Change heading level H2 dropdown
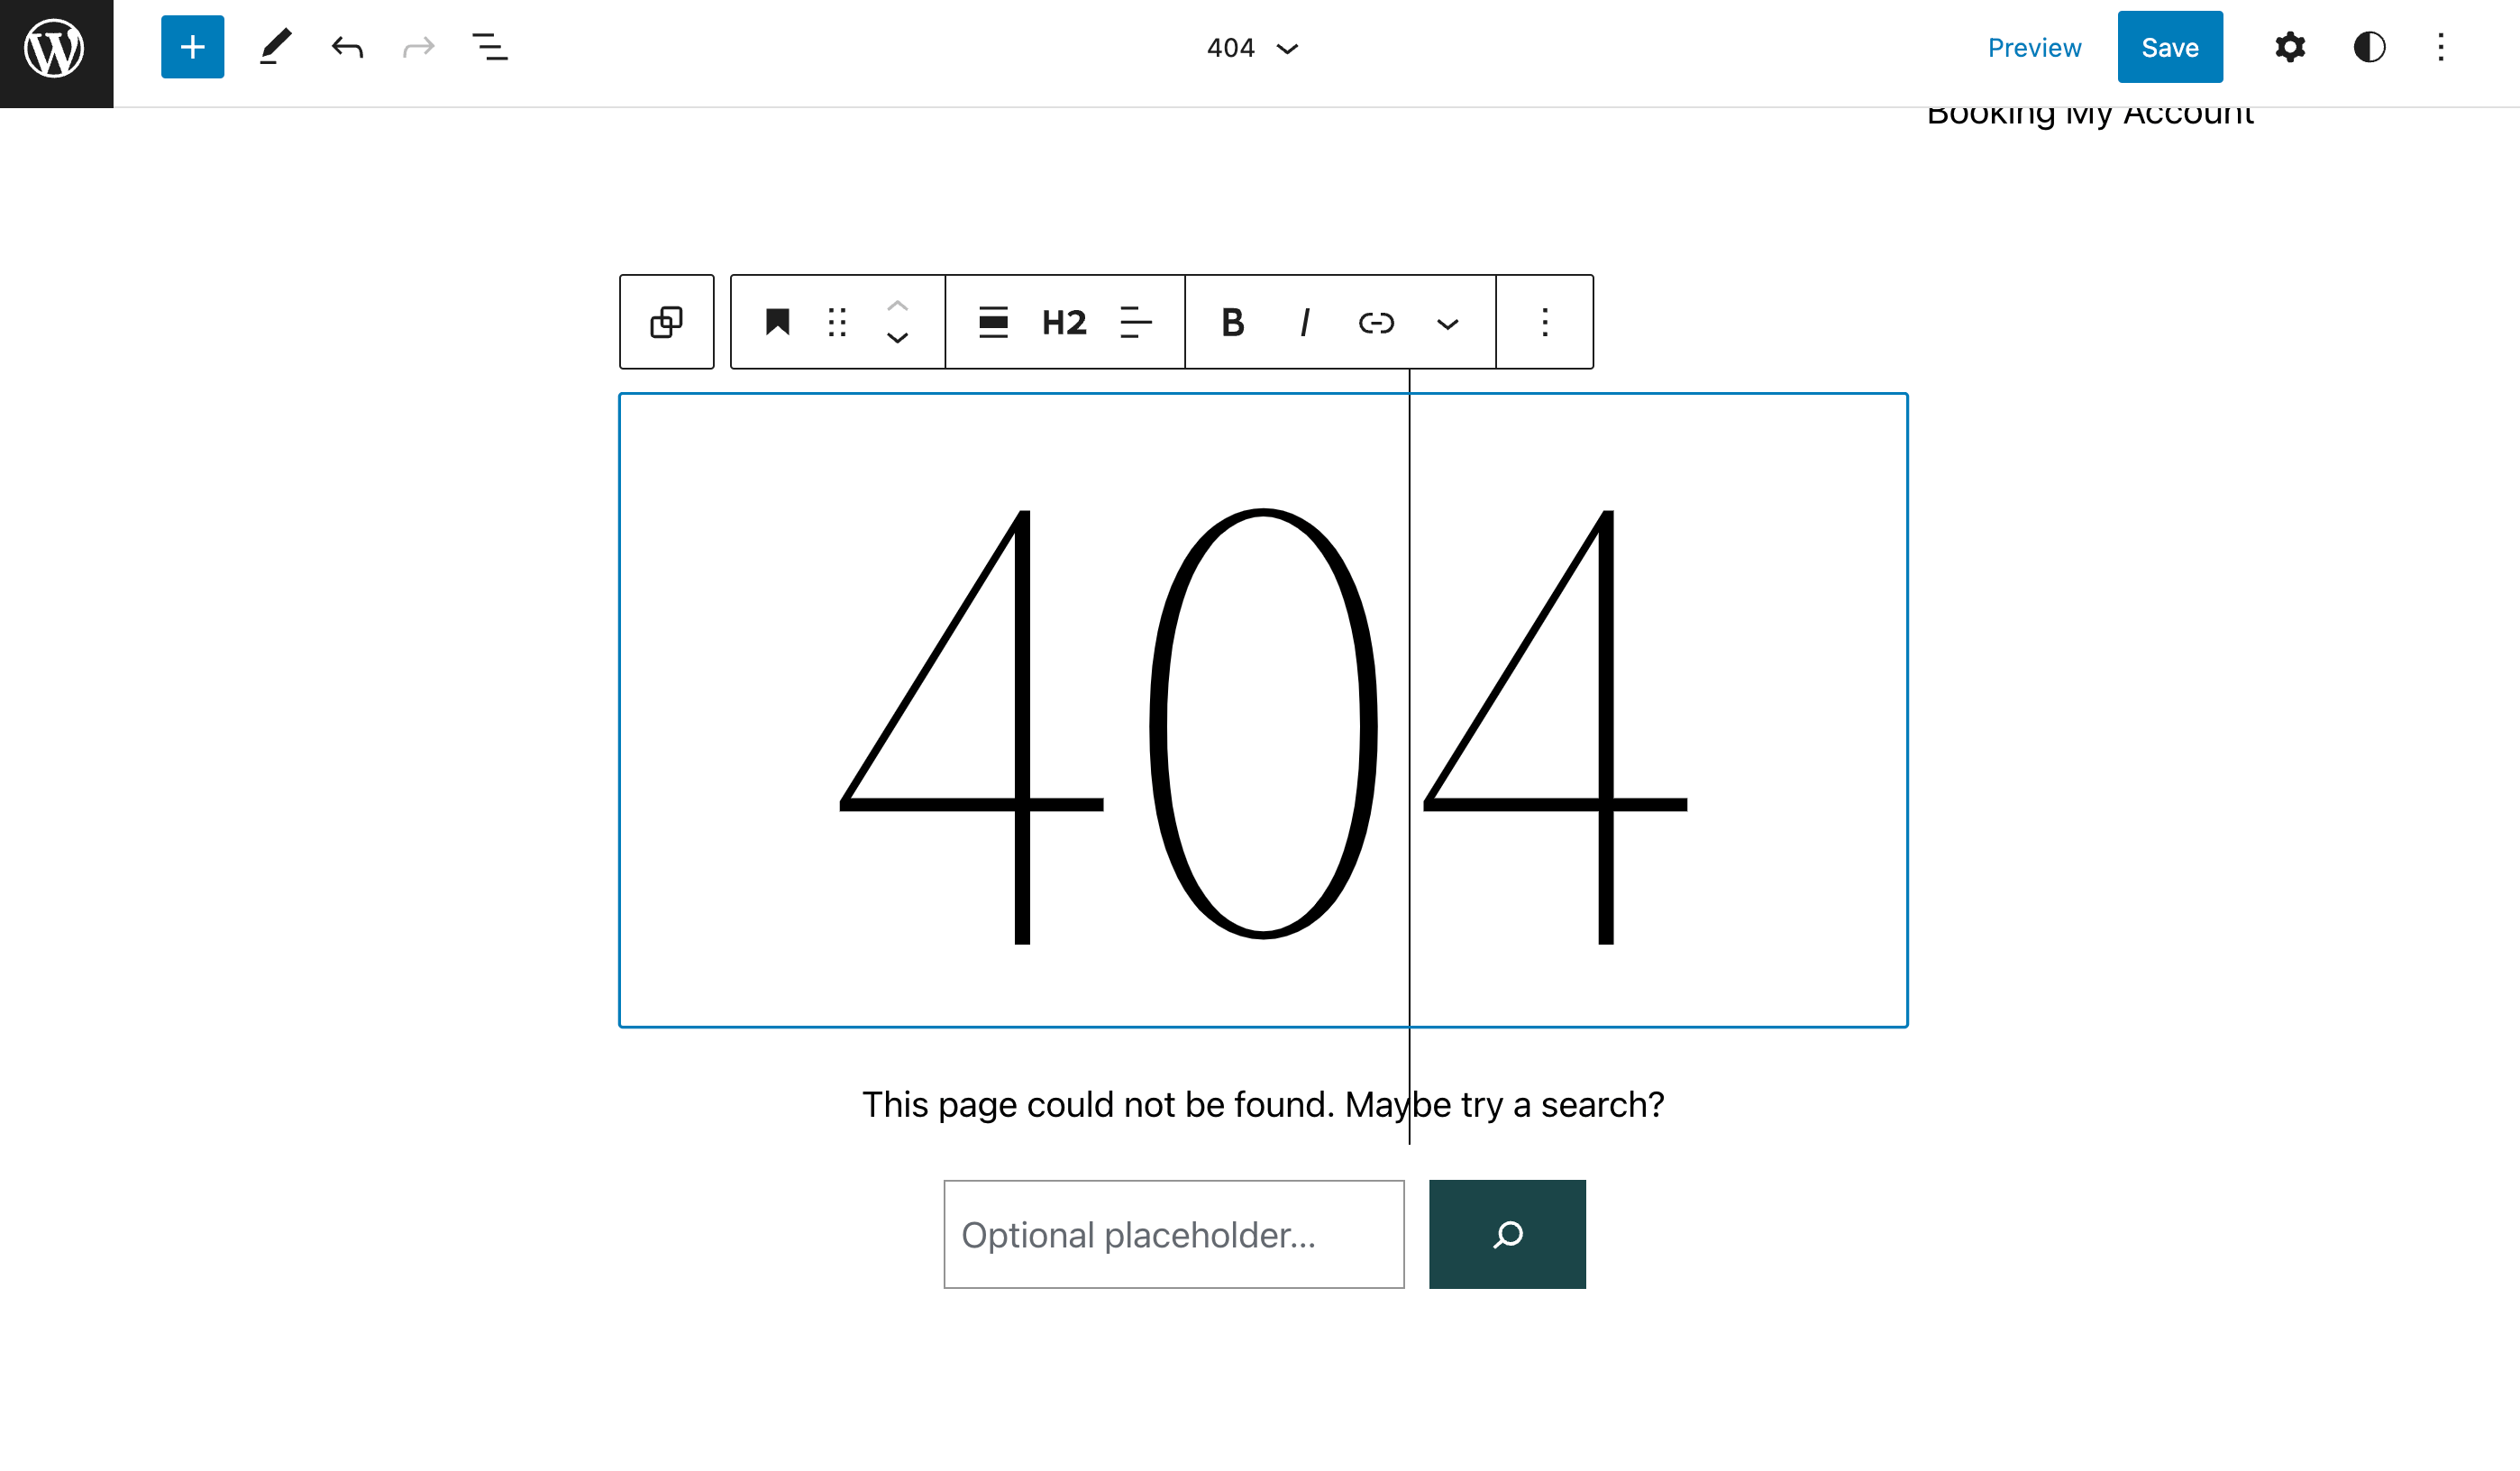Image resolution: width=2520 pixels, height=1471 pixels. coord(1064,322)
